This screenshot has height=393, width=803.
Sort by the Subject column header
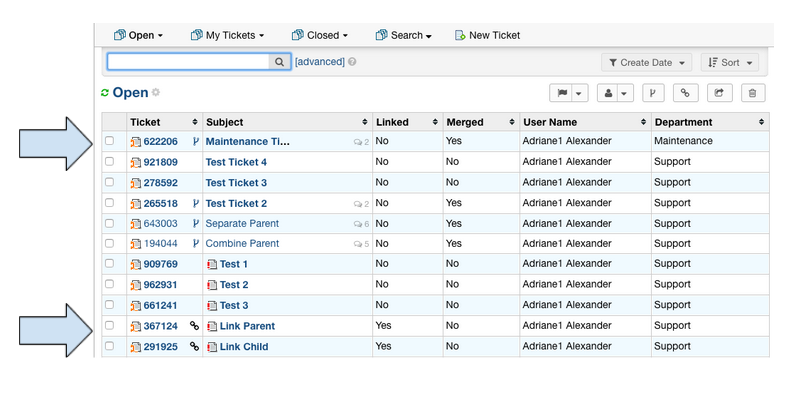287,122
